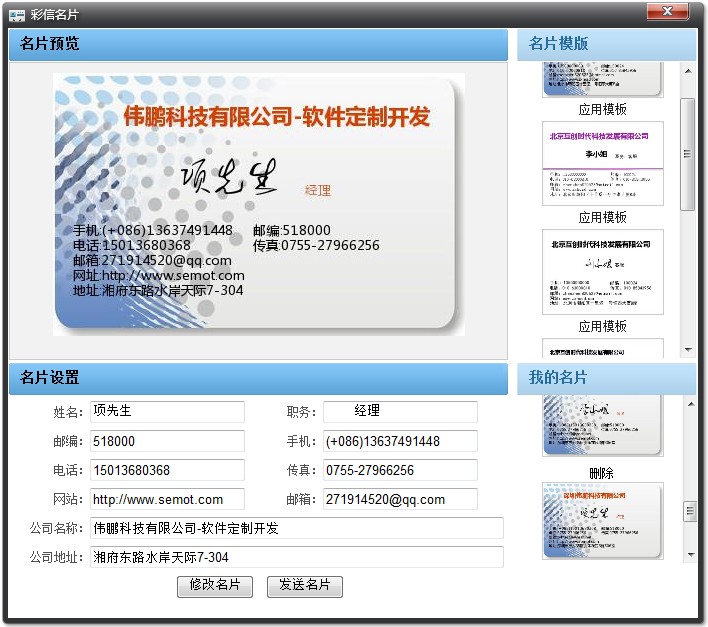Viewport: 708px width, 627px height.
Task: Click the up arrow of the 名片模版 scrollbar
Action: pos(688,71)
